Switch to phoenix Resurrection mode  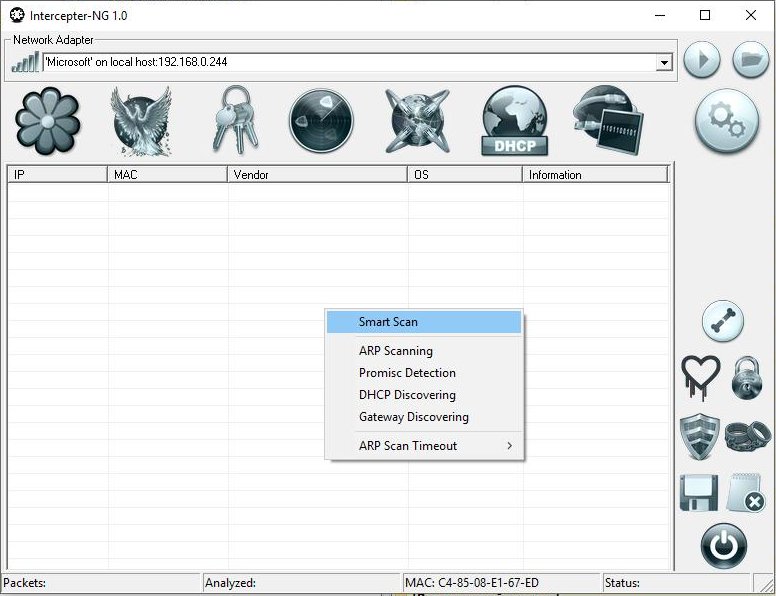(x=141, y=121)
